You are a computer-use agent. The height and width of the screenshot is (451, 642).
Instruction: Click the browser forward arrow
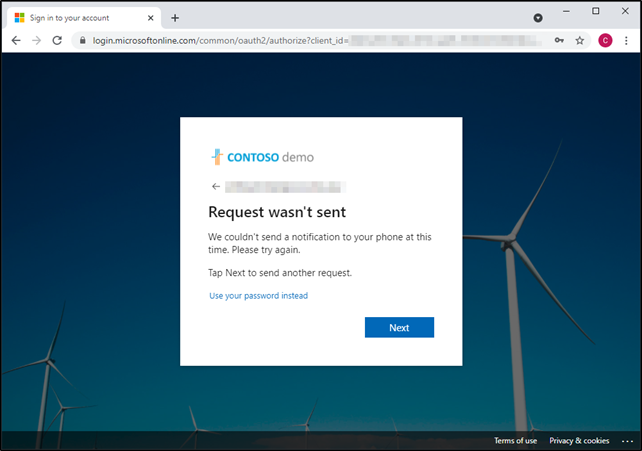click(x=37, y=40)
